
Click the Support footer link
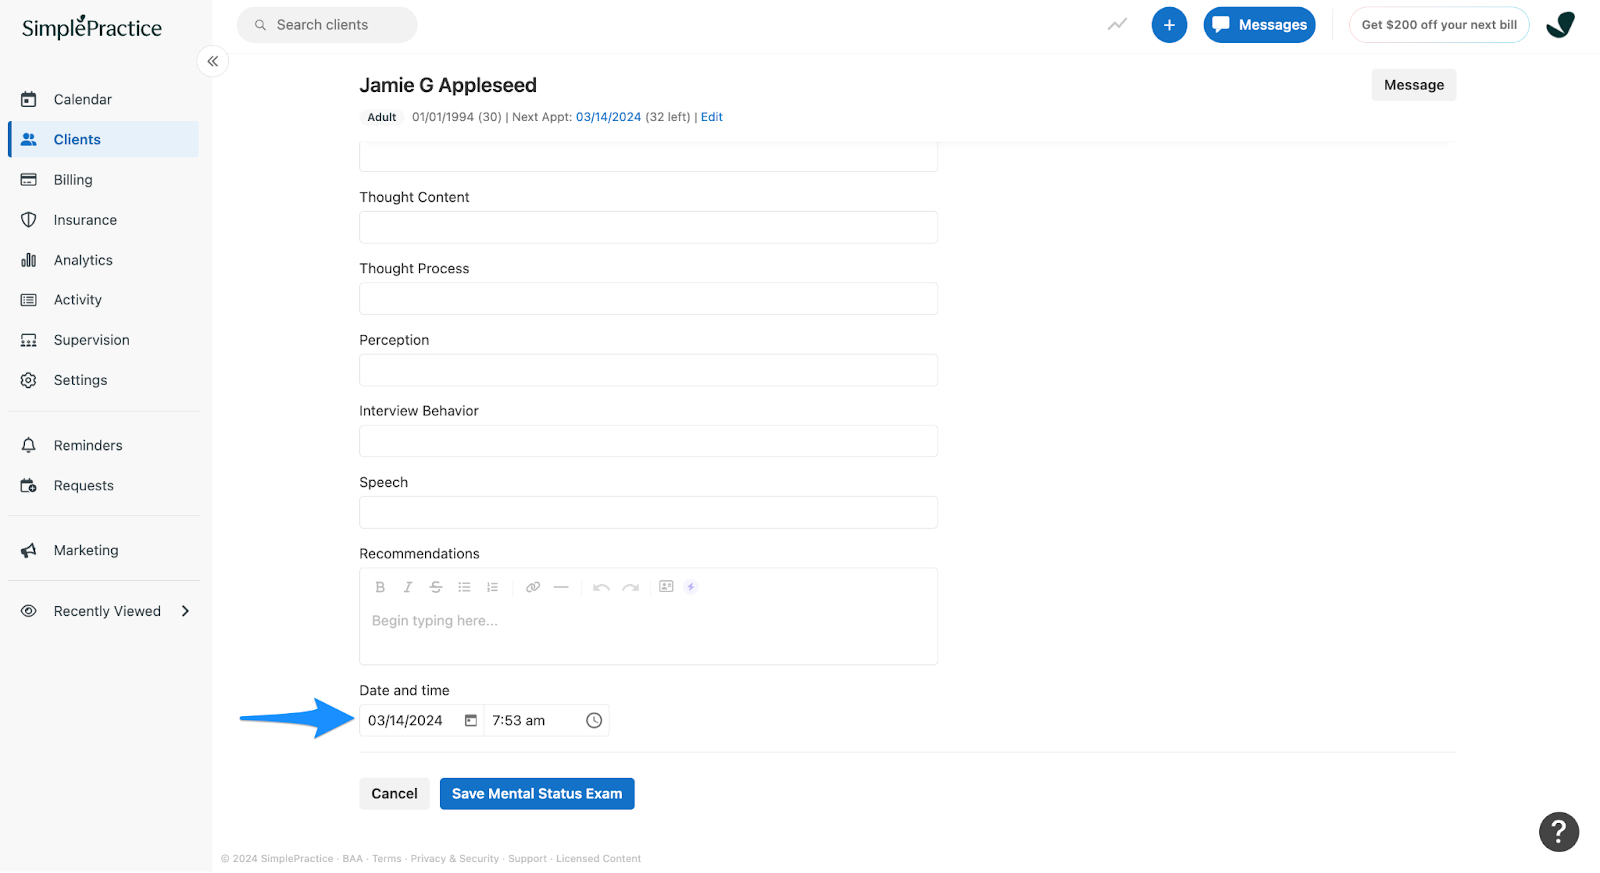point(527,859)
